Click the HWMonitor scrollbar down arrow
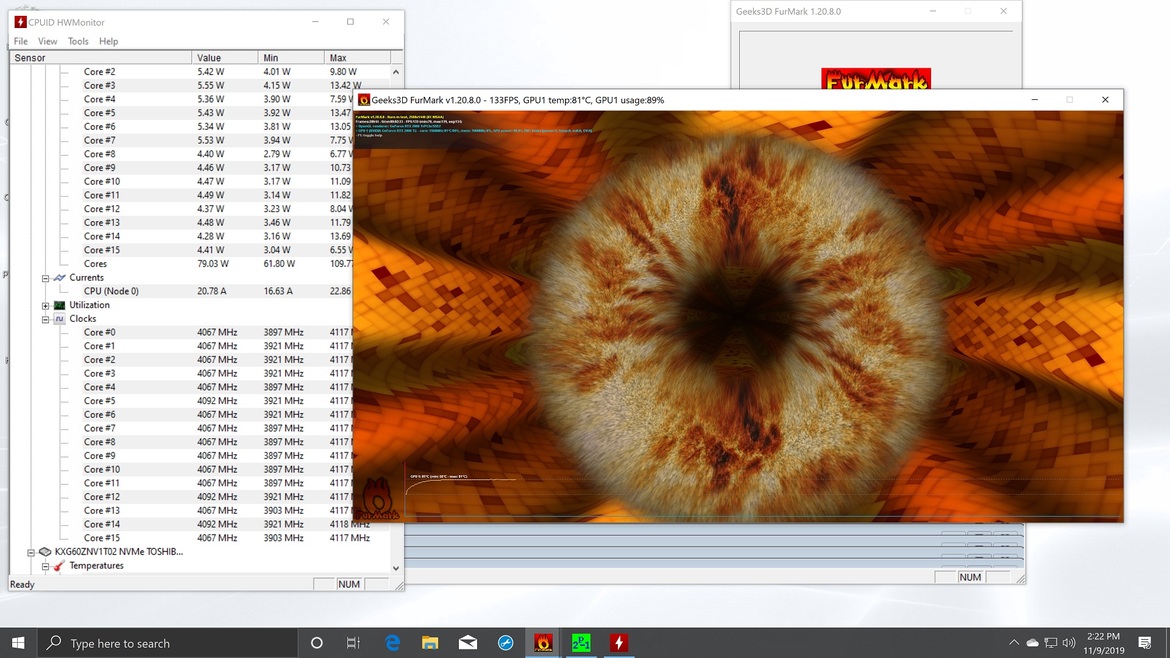1170x658 pixels. coord(396,568)
